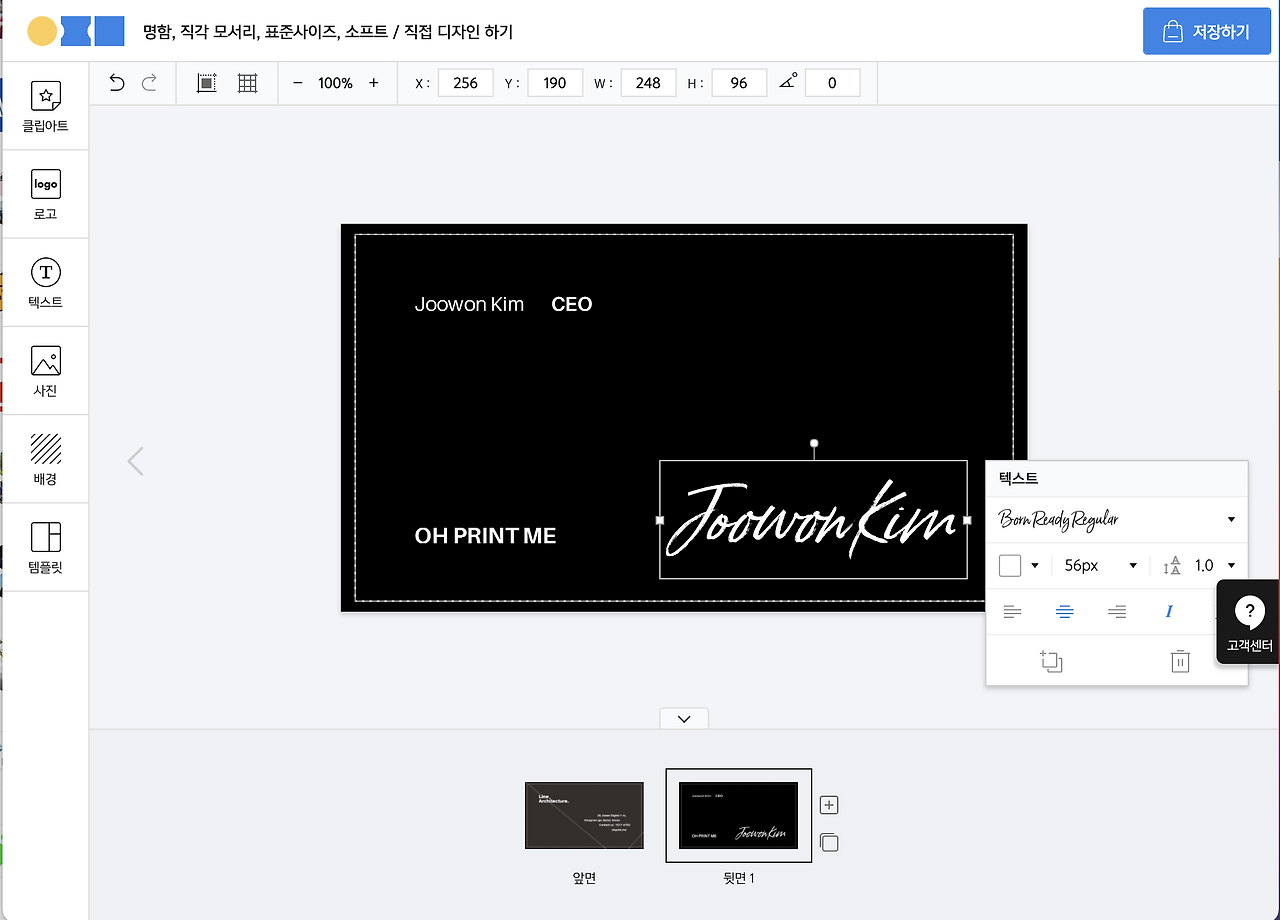Center-align the text
This screenshot has width=1280, height=920.
tap(1065, 612)
